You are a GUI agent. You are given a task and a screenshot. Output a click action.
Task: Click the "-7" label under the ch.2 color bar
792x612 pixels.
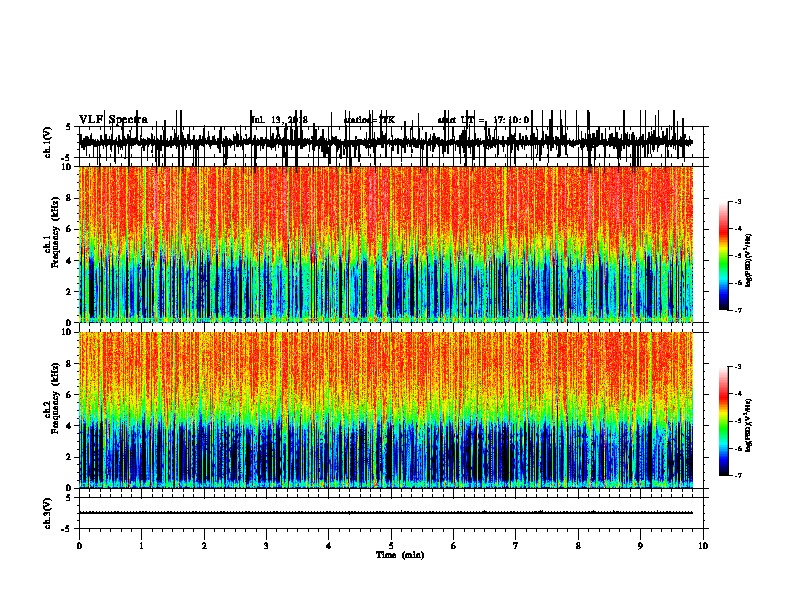tap(737, 476)
